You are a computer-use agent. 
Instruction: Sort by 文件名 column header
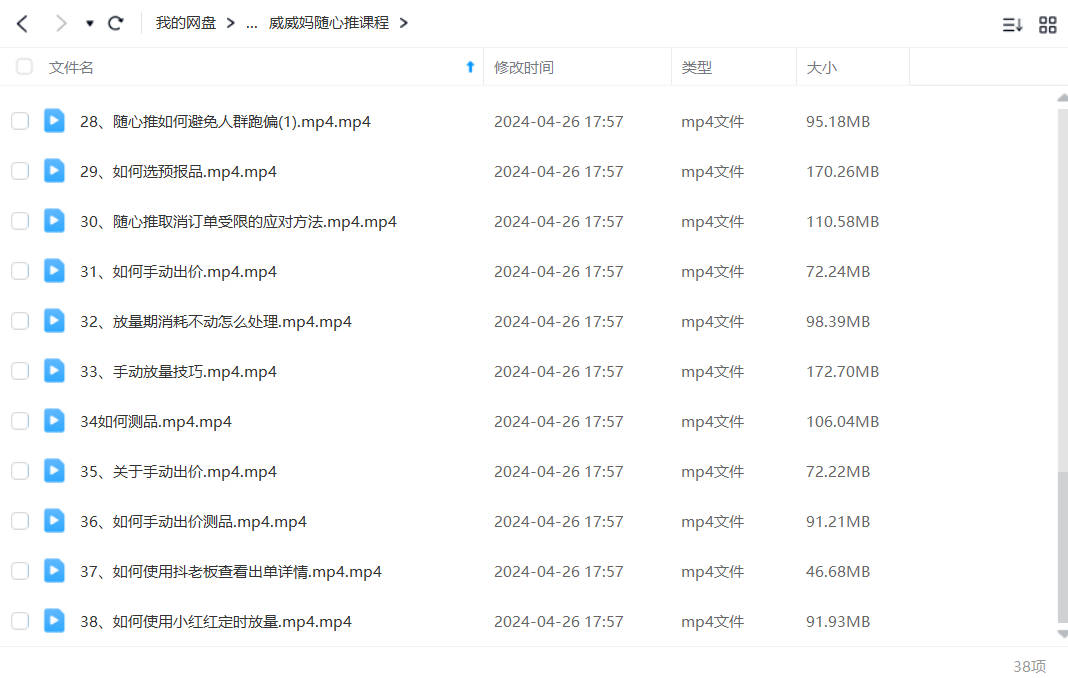coord(71,67)
